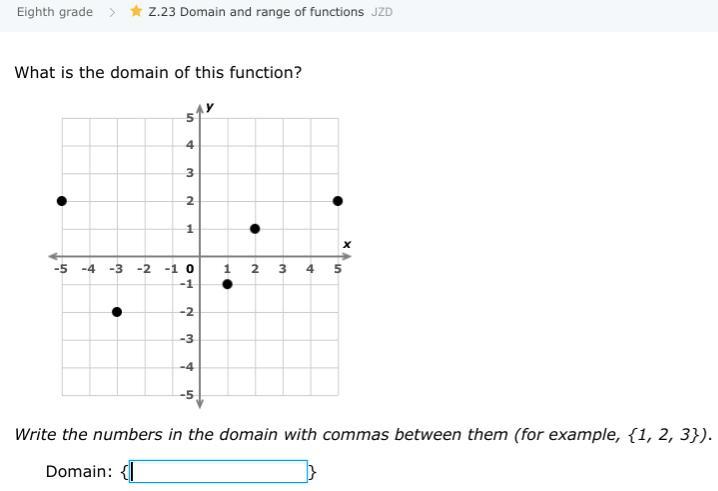
Task: Click the breadcrumb chevron separator arrow
Action: 113,12
